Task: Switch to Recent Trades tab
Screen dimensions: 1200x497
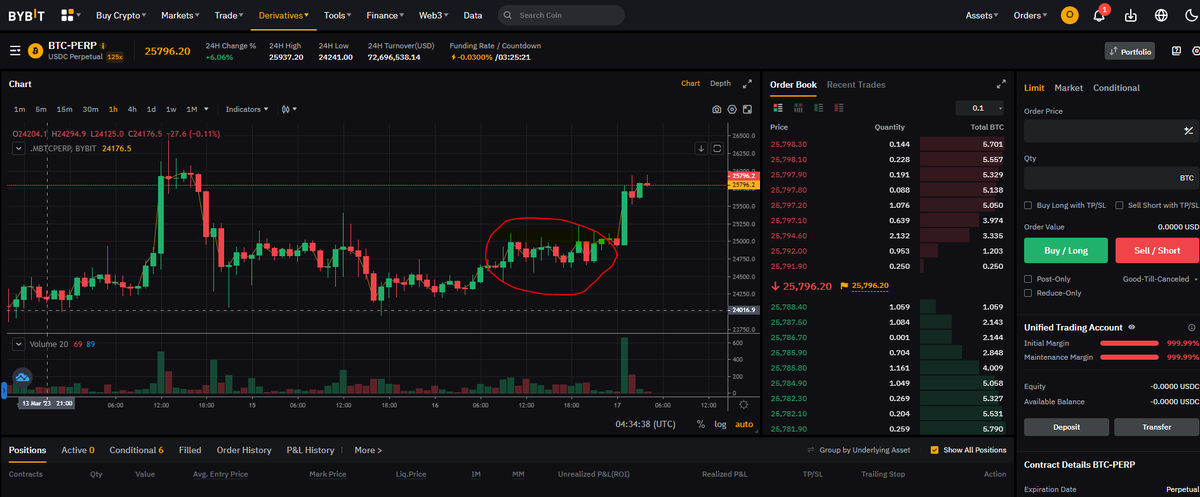Action: (856, 85)
